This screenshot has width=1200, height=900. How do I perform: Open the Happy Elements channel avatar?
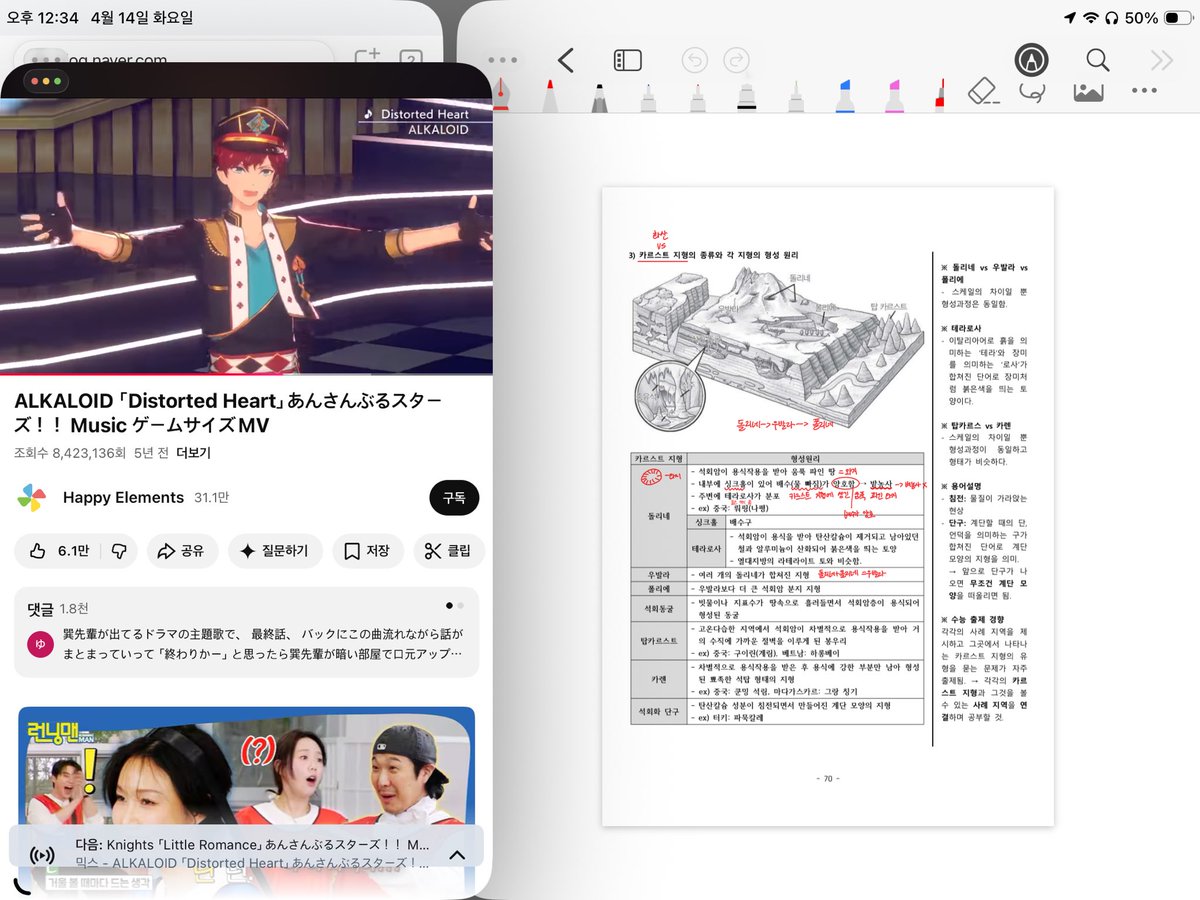(31, 498)
